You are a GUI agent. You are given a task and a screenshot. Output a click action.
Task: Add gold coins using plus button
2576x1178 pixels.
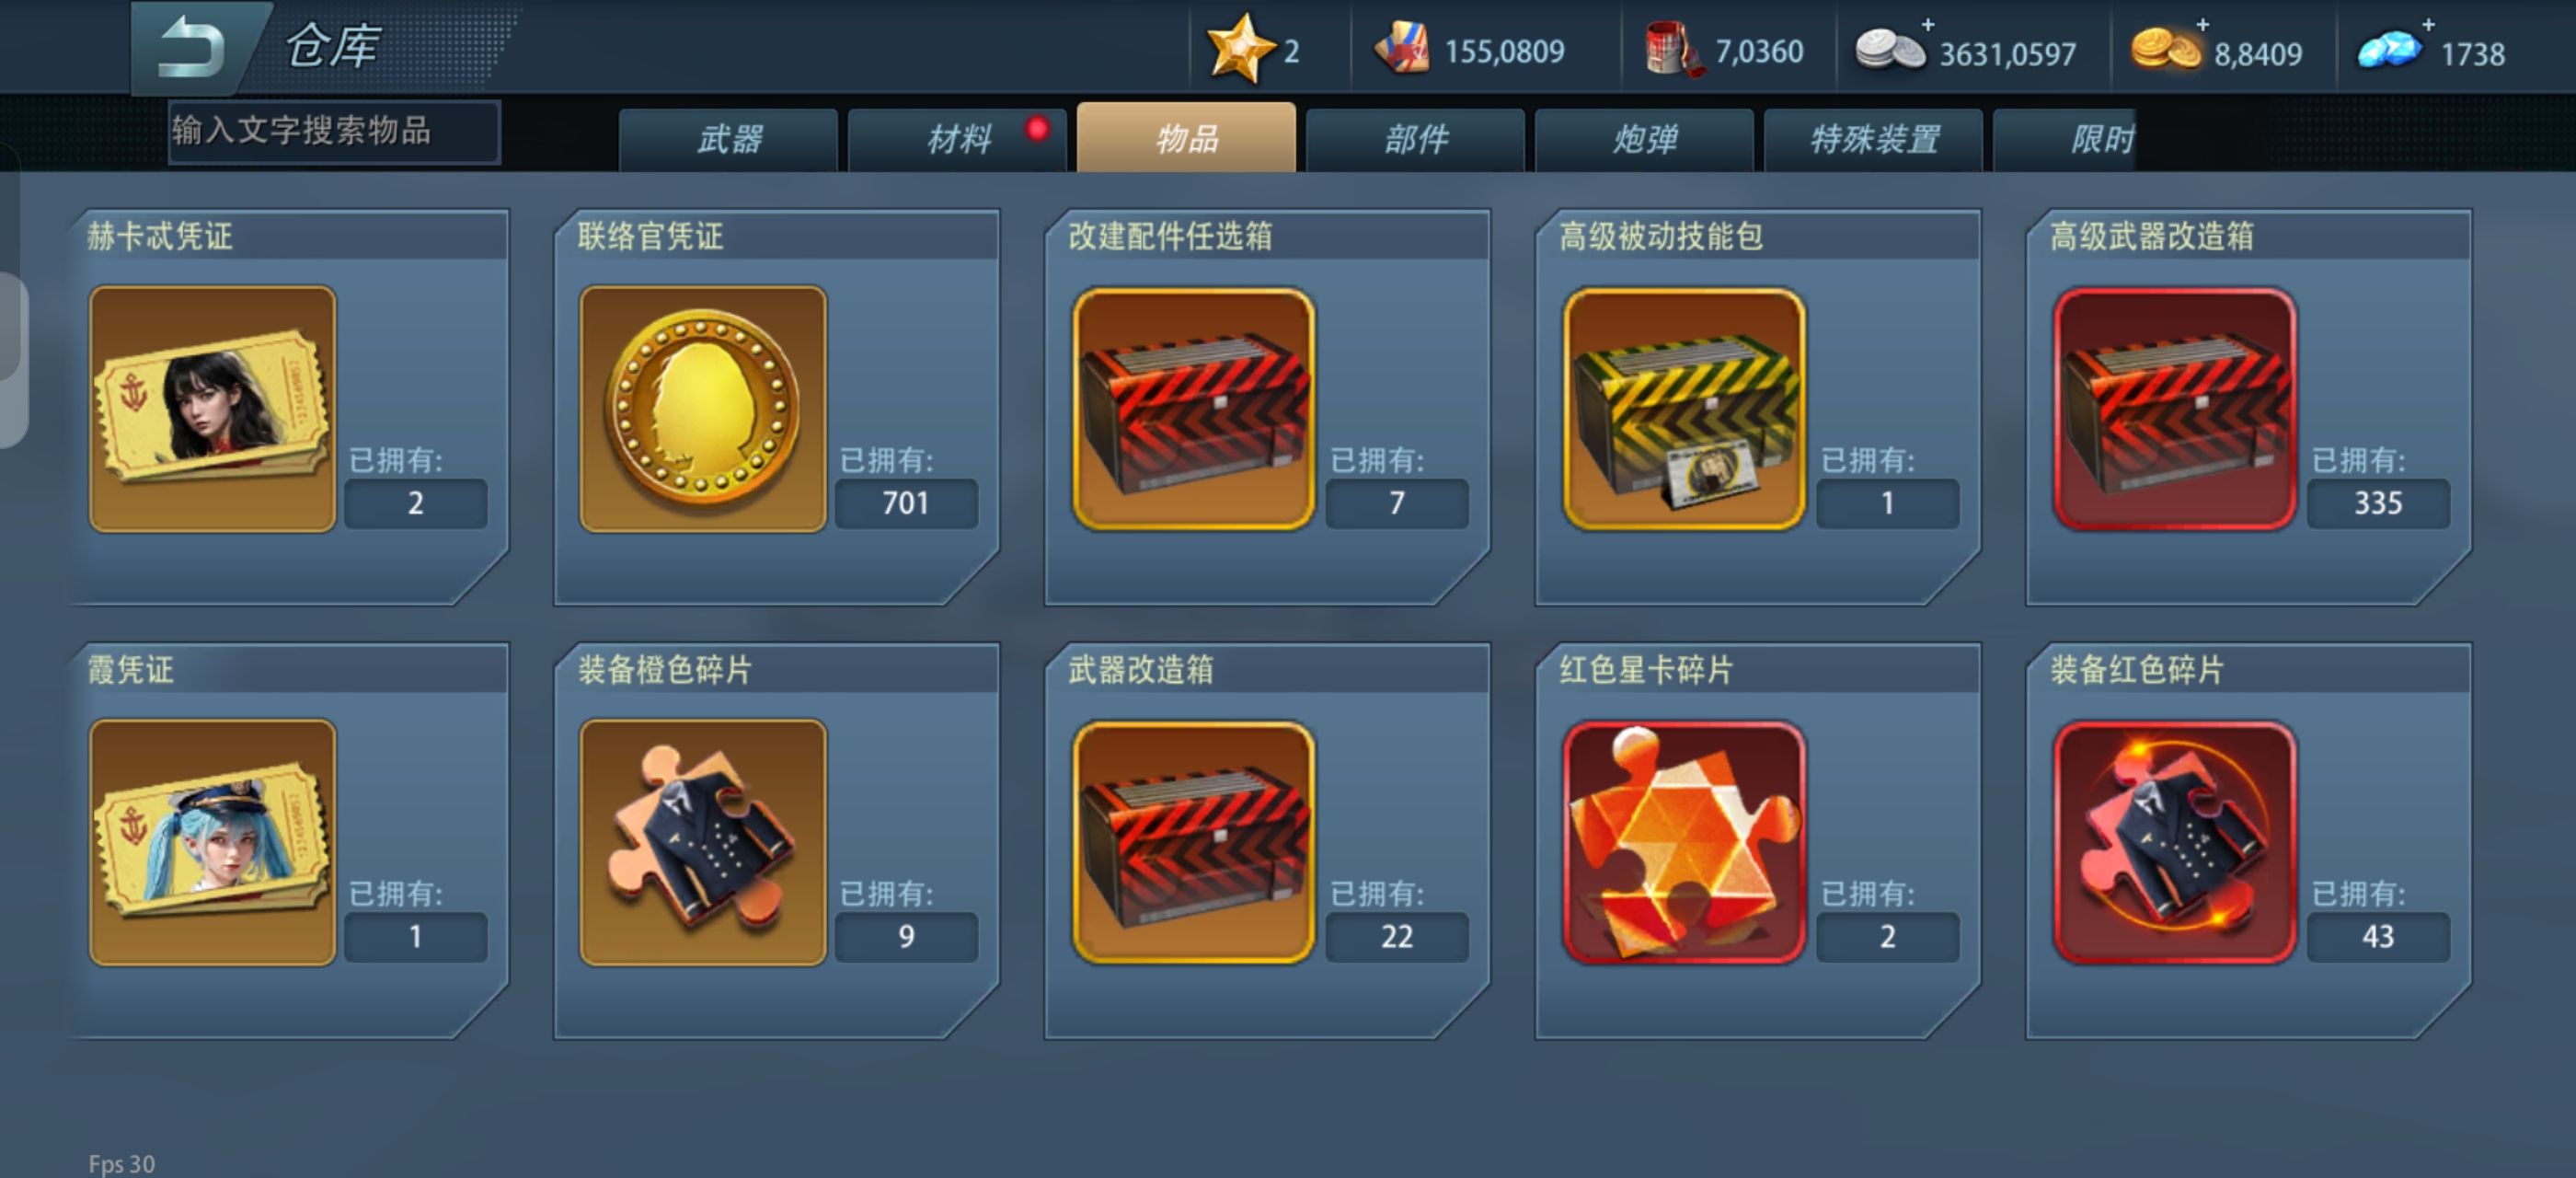[2202, 23]
